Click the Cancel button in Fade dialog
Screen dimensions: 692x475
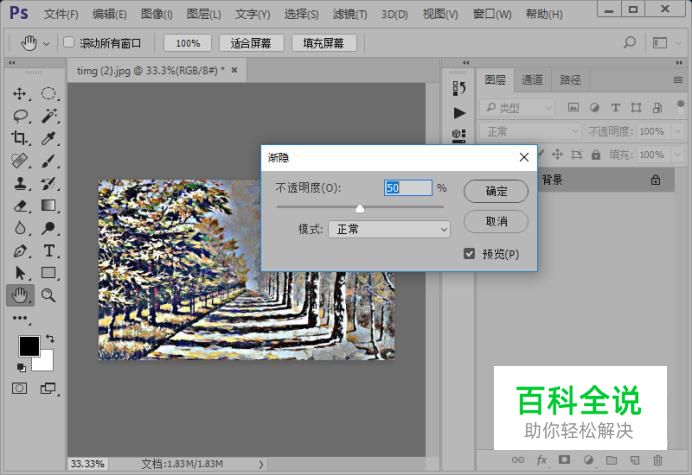point(496,221)
